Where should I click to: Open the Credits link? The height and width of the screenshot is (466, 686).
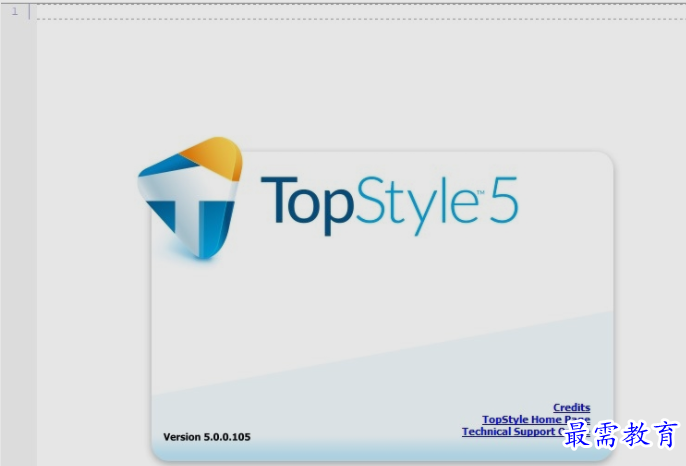[571, 407]
